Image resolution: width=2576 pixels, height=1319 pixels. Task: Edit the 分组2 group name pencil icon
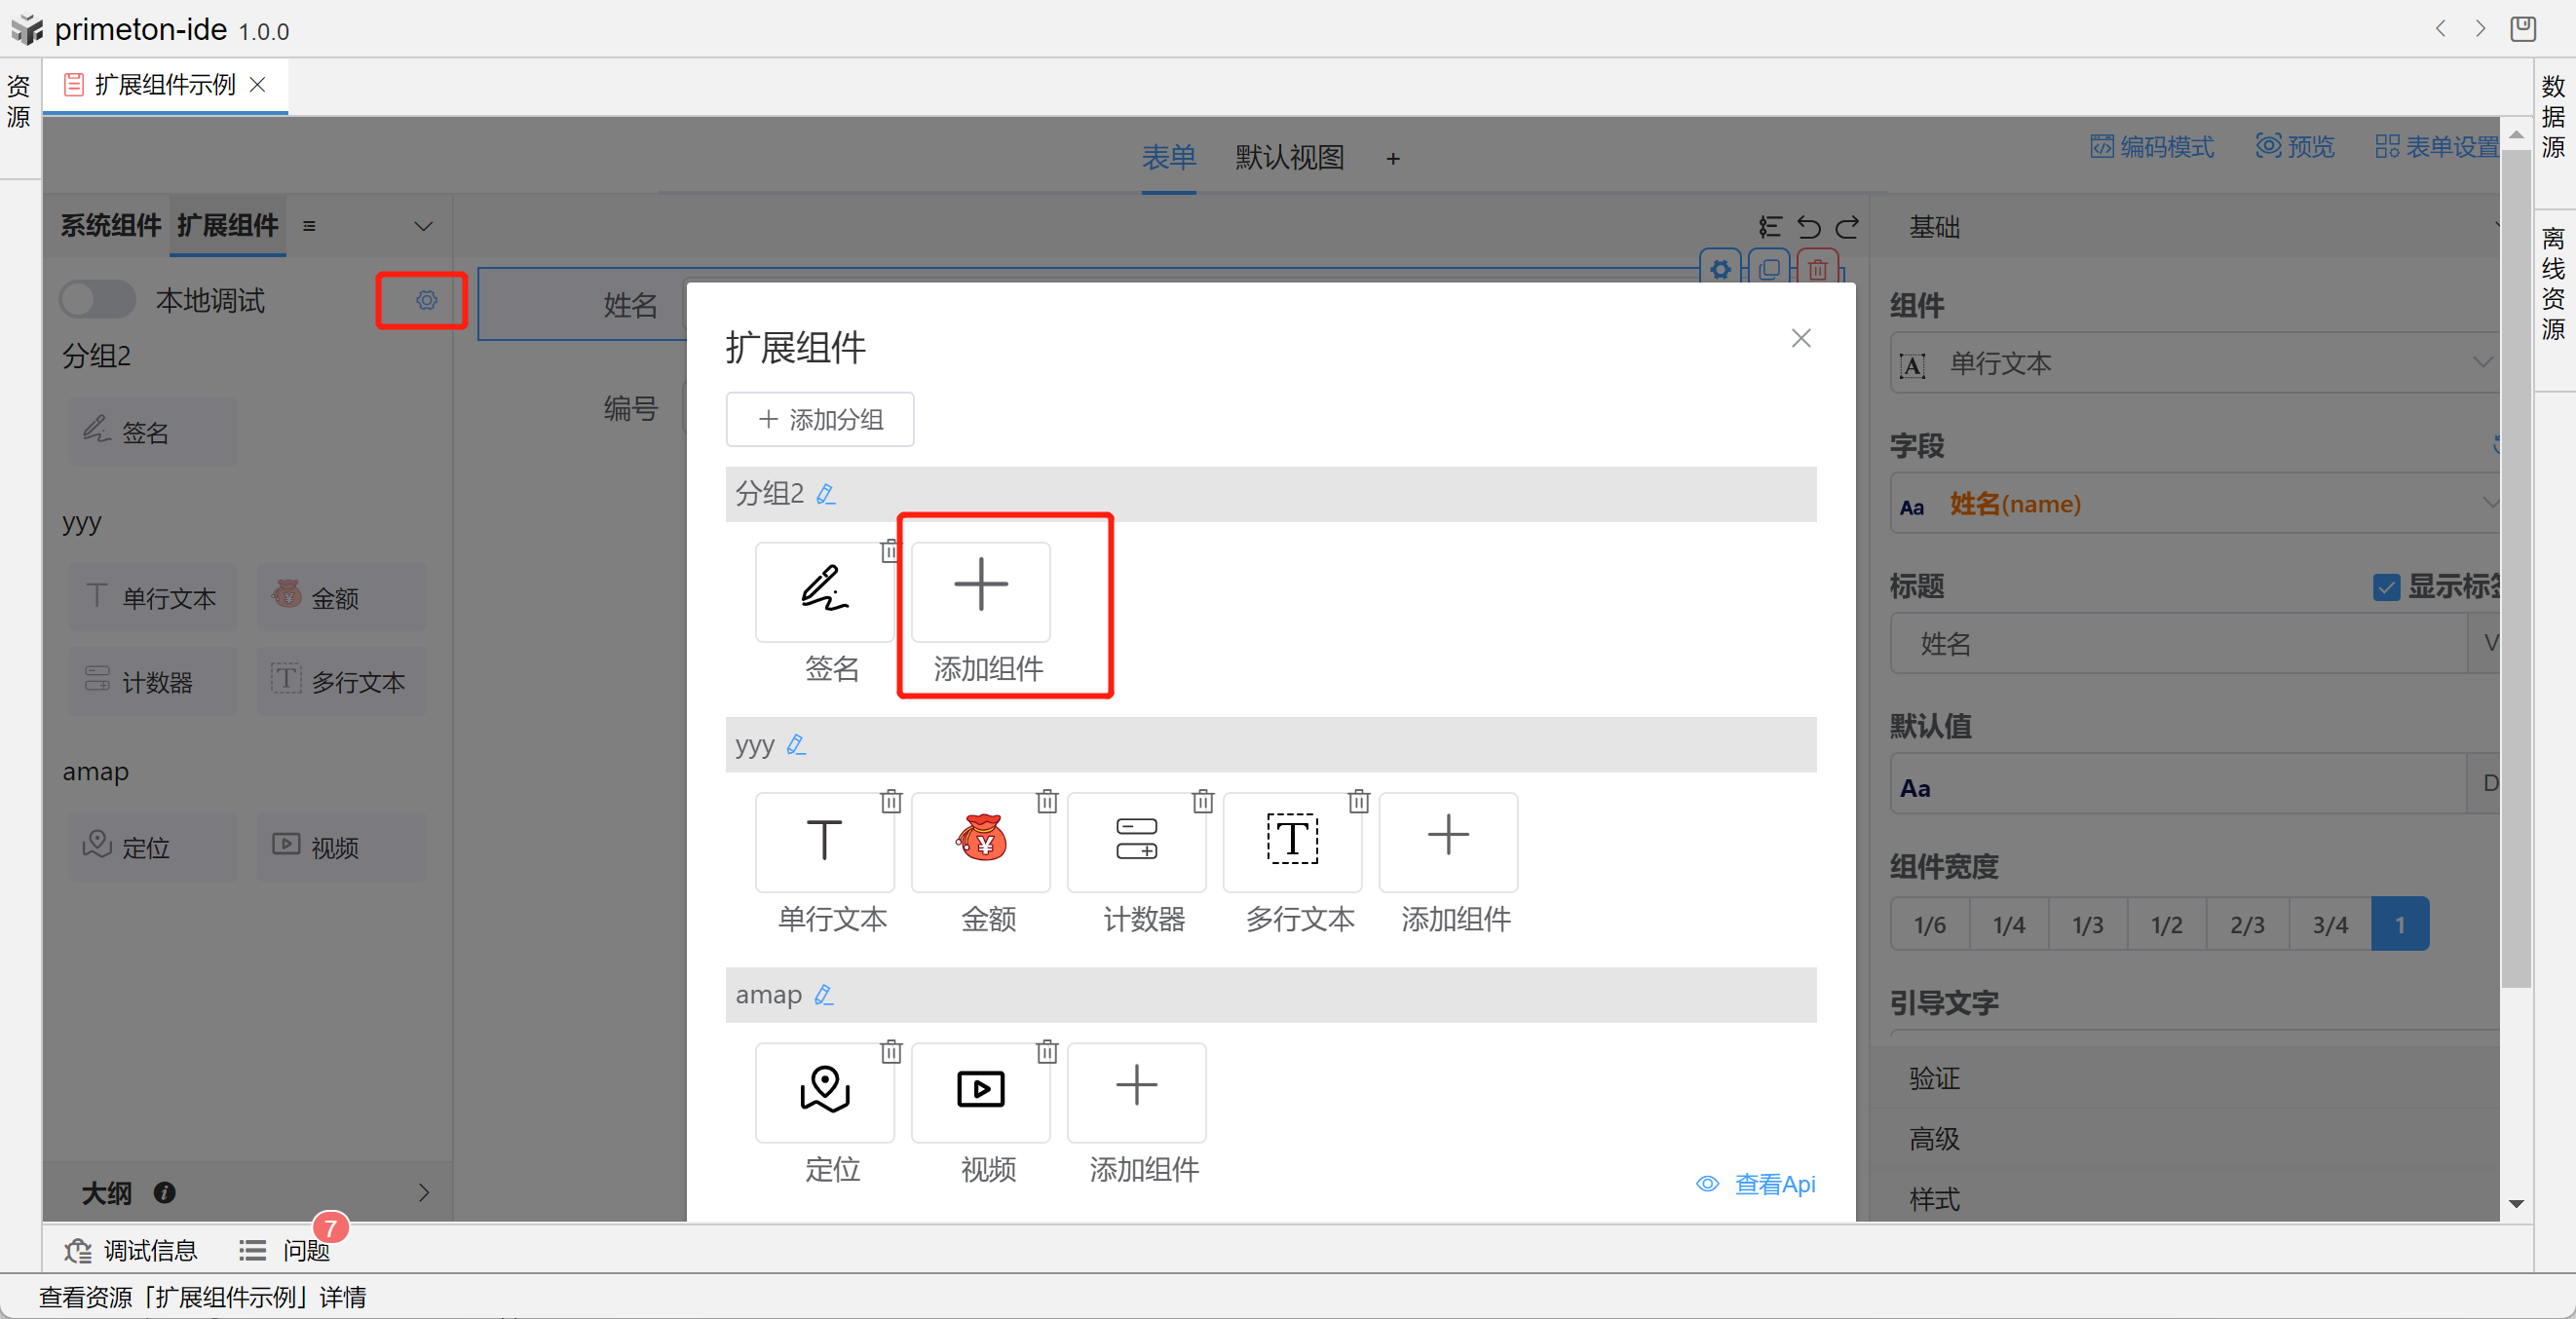point(826,494)
